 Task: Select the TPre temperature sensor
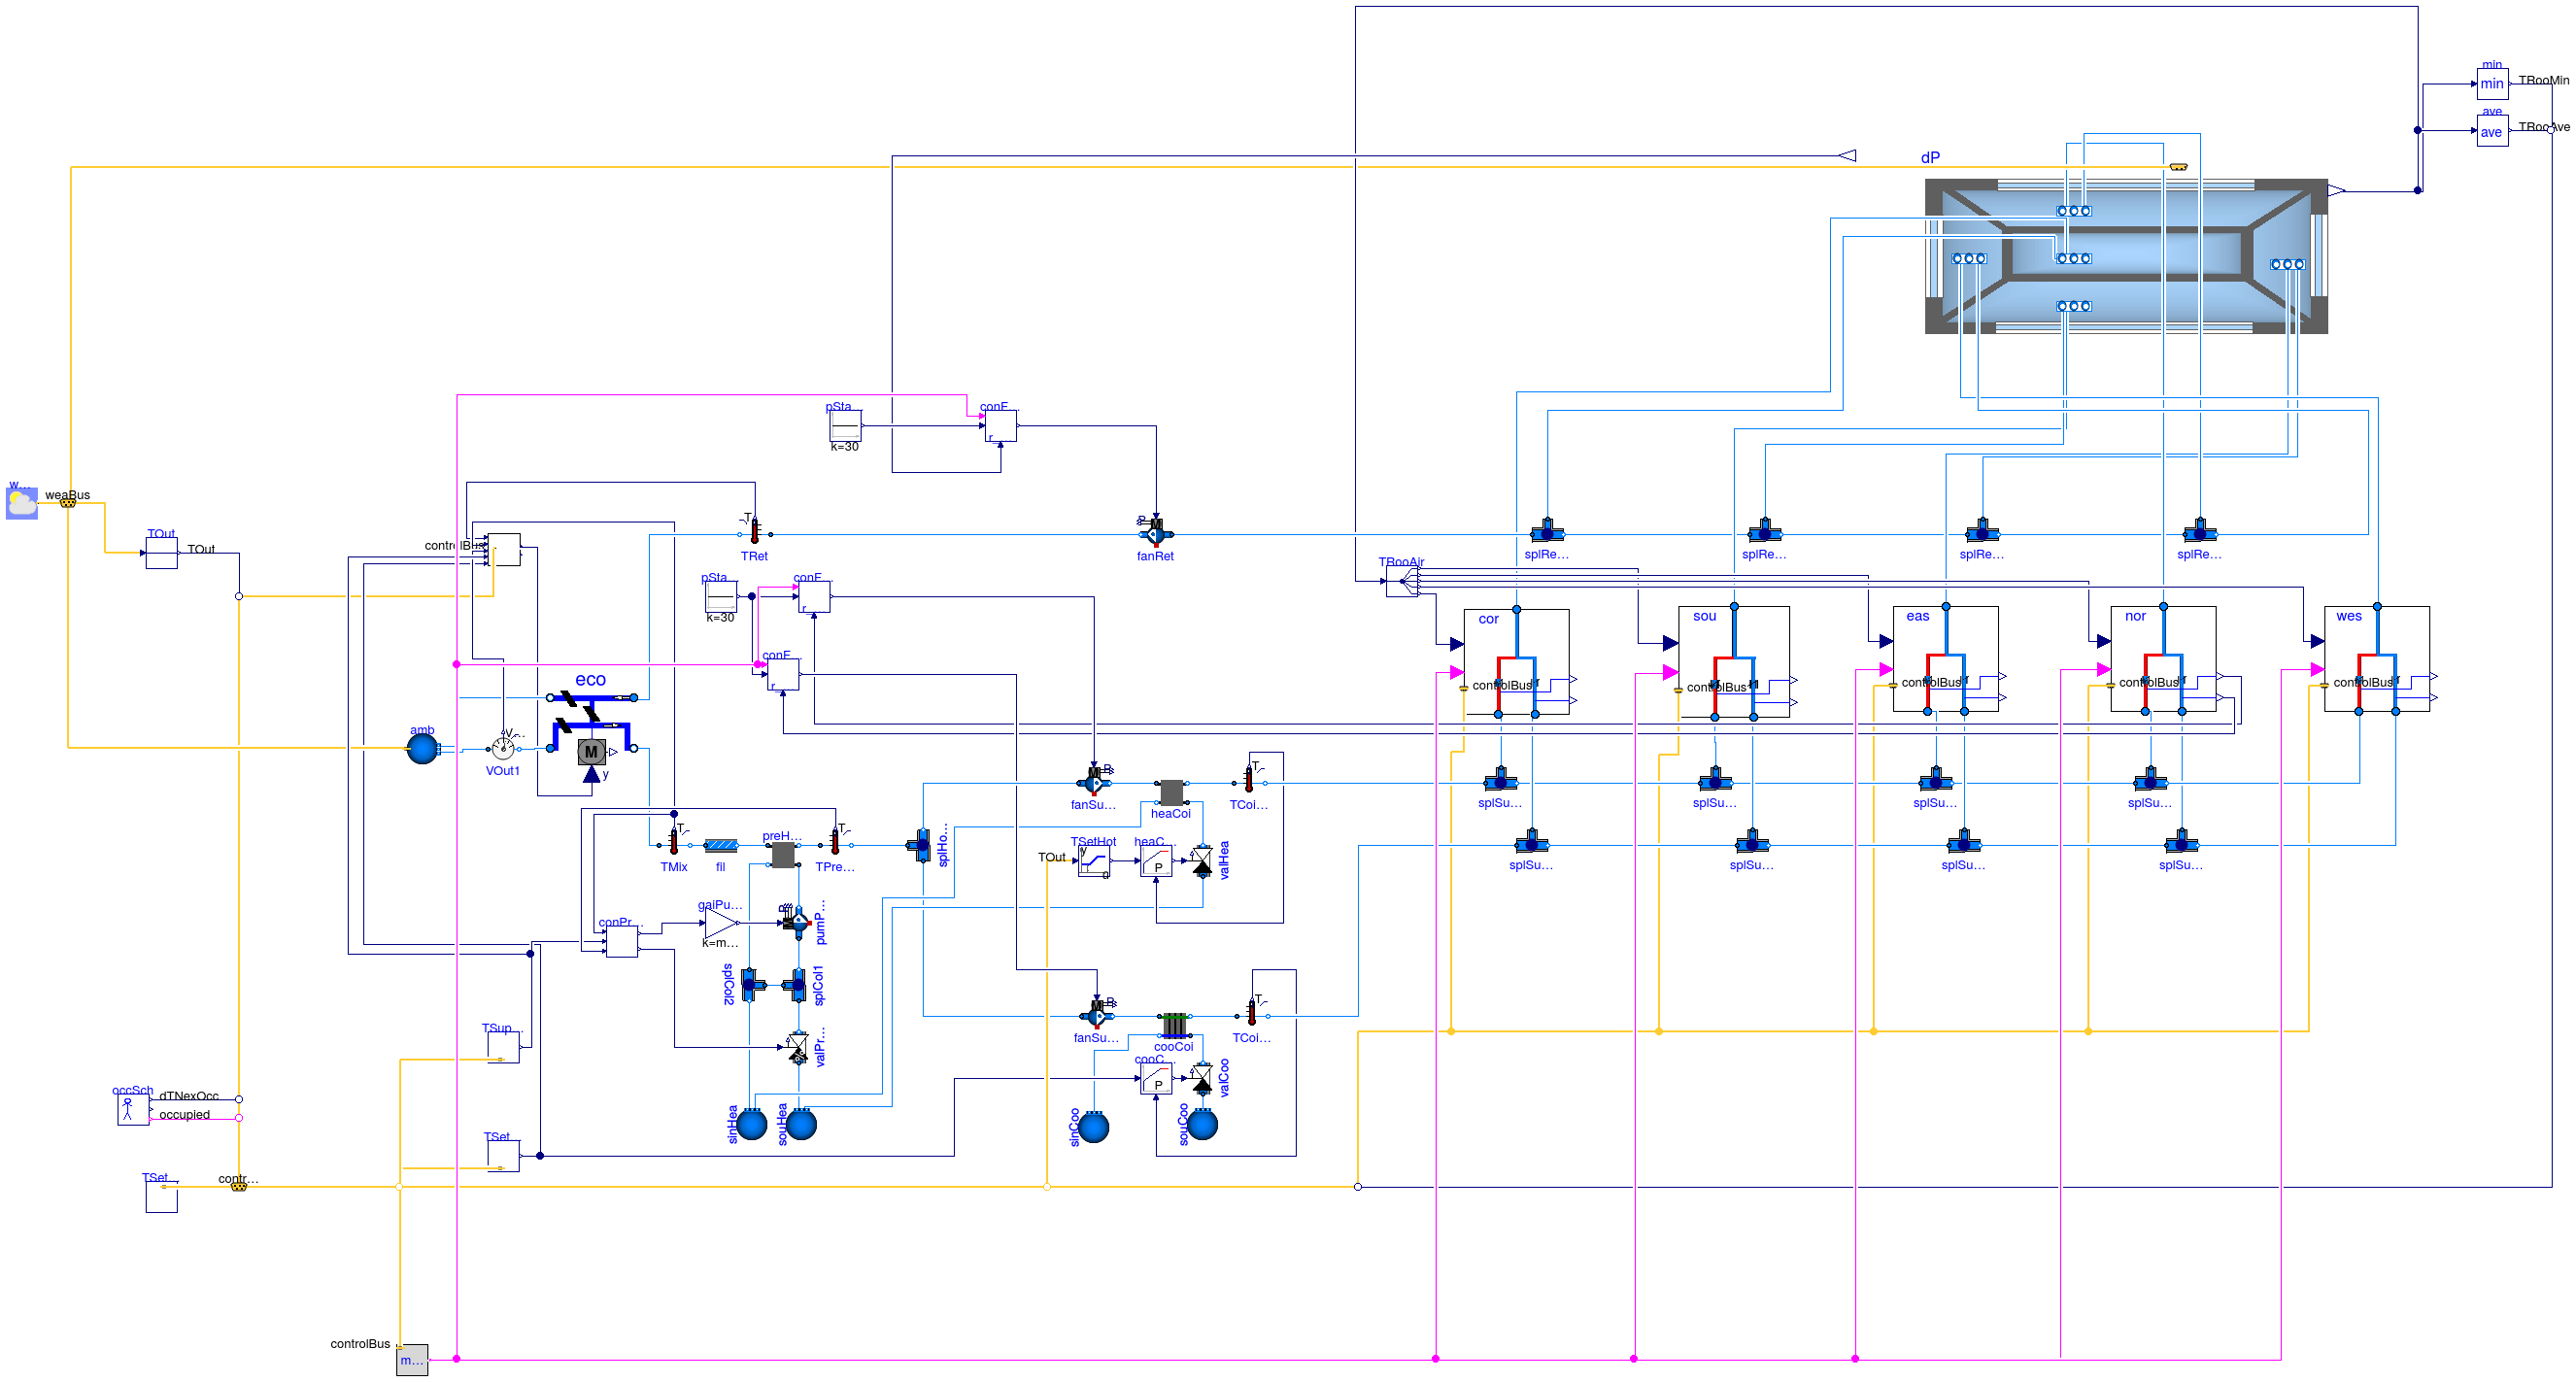point(836,843)
